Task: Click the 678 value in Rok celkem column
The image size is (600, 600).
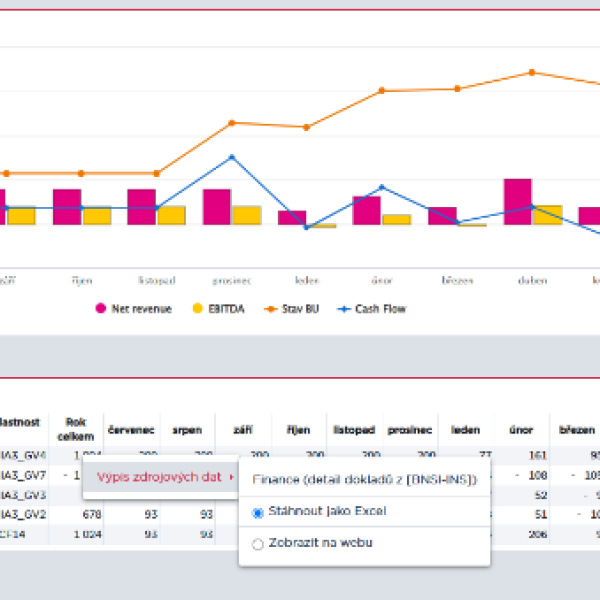Action: click(83, 514)
